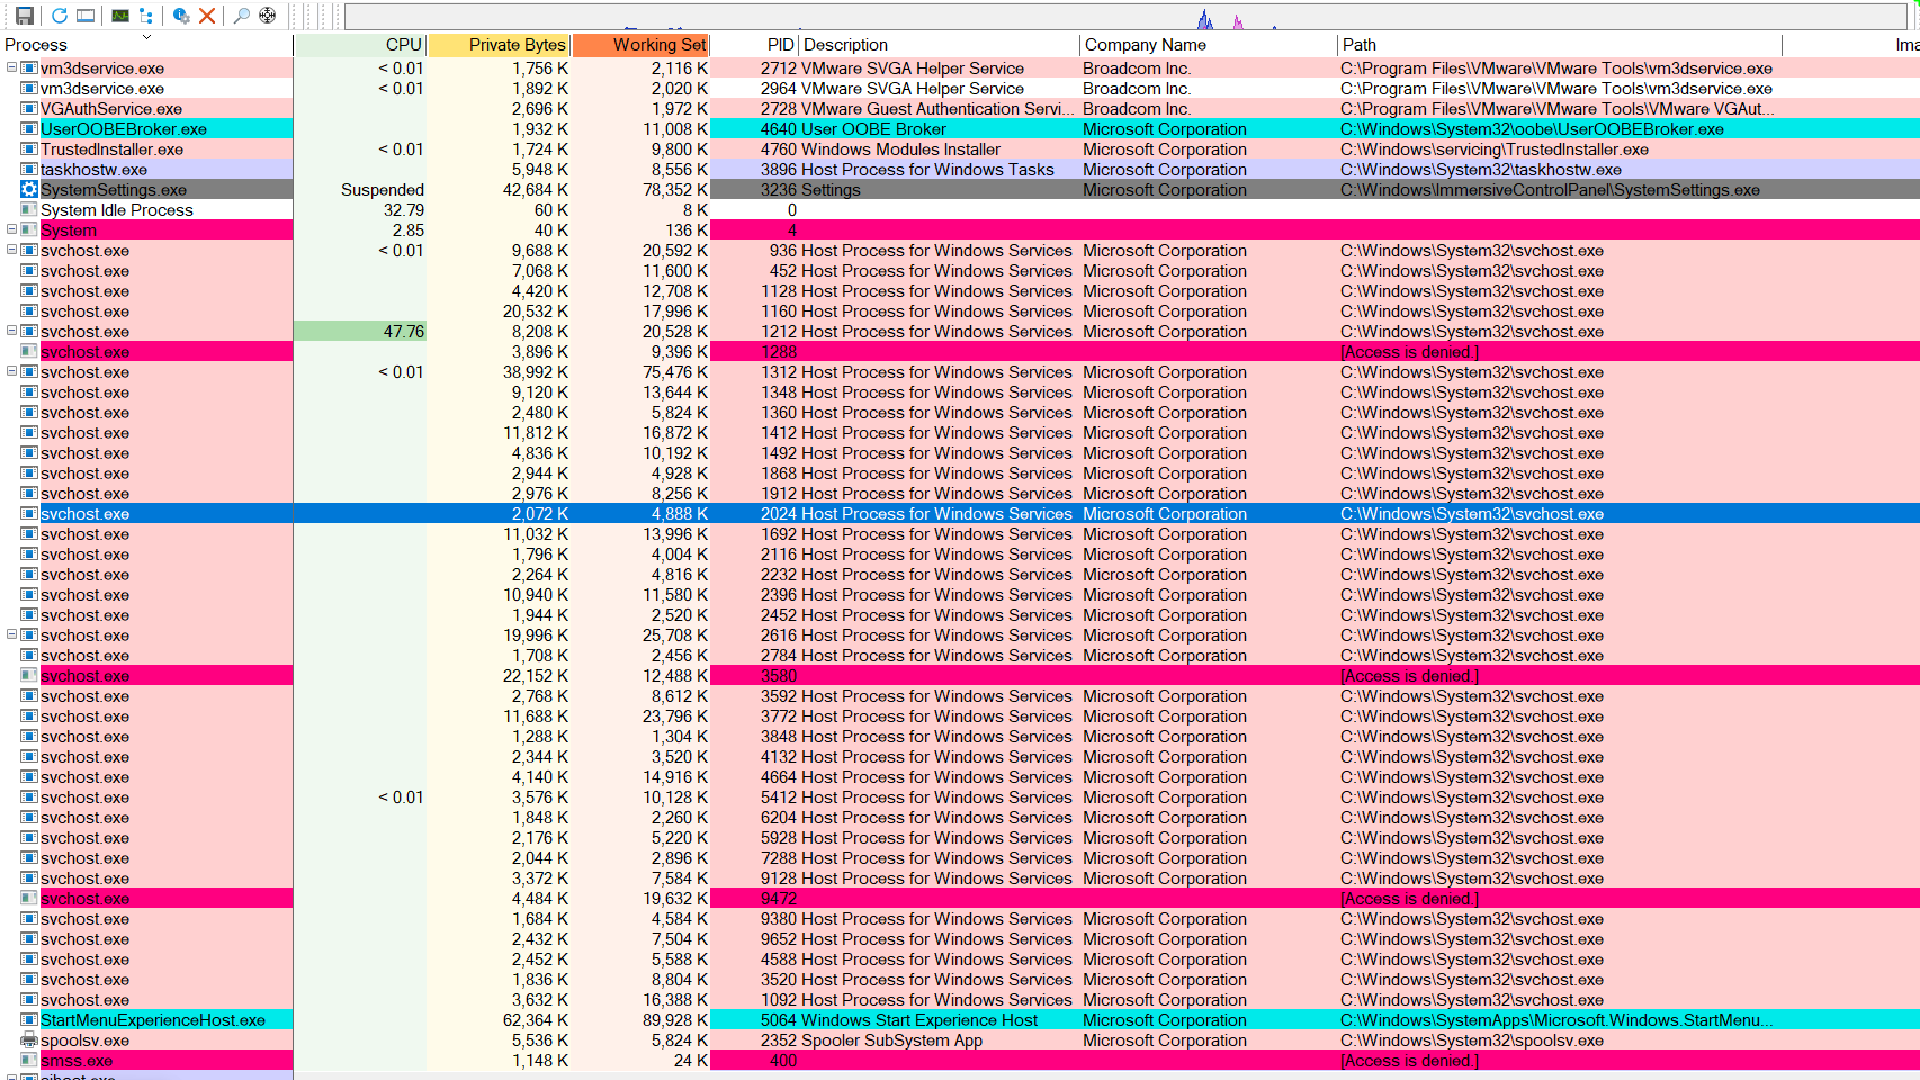Open Find Handle with the magnifier icon
The width and height of the screenshot is (1920, 1080).
[x=241, y=15]
